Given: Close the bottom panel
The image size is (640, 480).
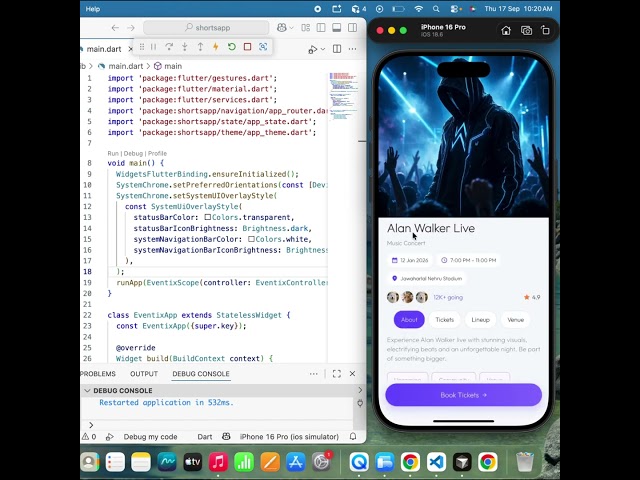Looking at the screenshot, I should [x=352, y=374].
